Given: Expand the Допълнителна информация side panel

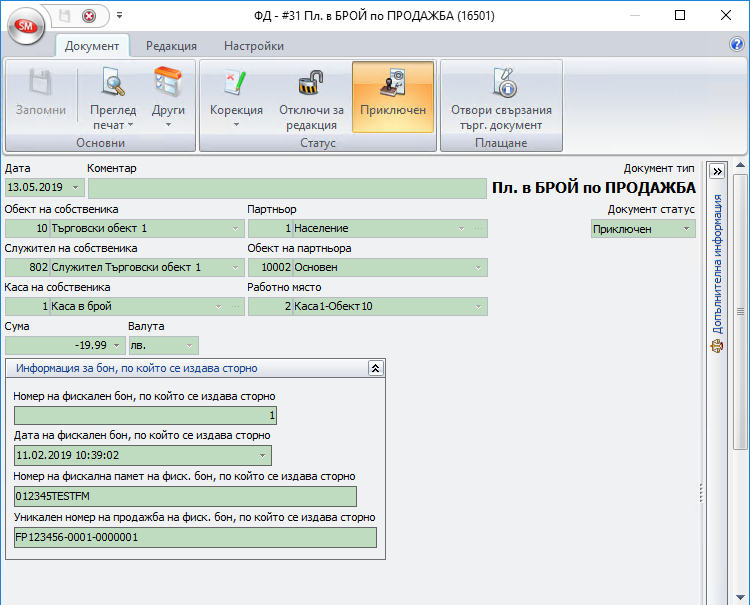Looking at the screenshot, I should [x=717, y=171].
